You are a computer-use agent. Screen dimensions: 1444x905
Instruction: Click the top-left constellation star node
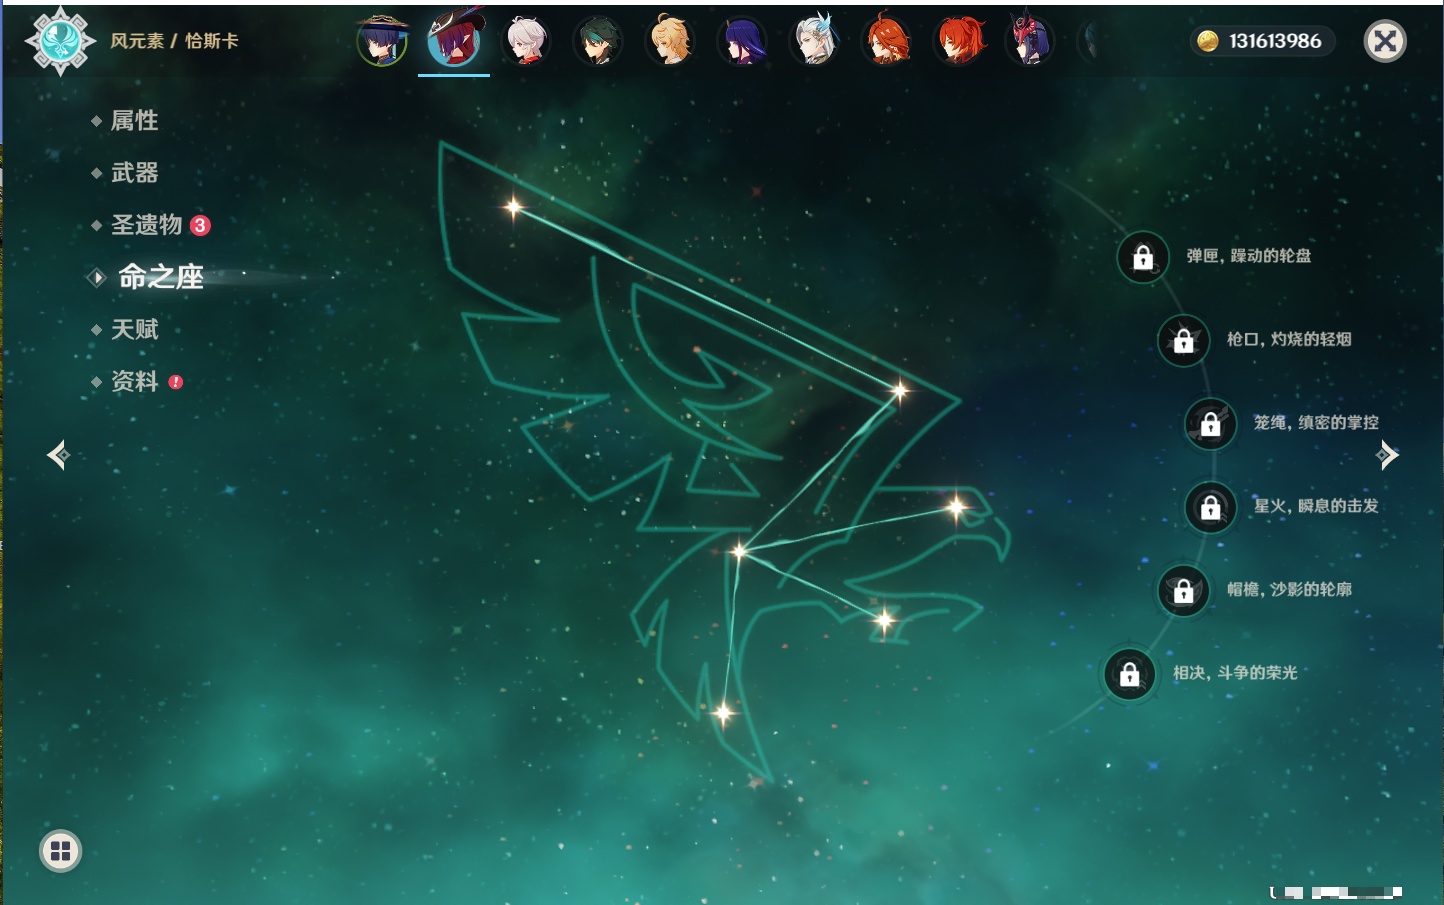pyautogui.click(x=513, y=207)
